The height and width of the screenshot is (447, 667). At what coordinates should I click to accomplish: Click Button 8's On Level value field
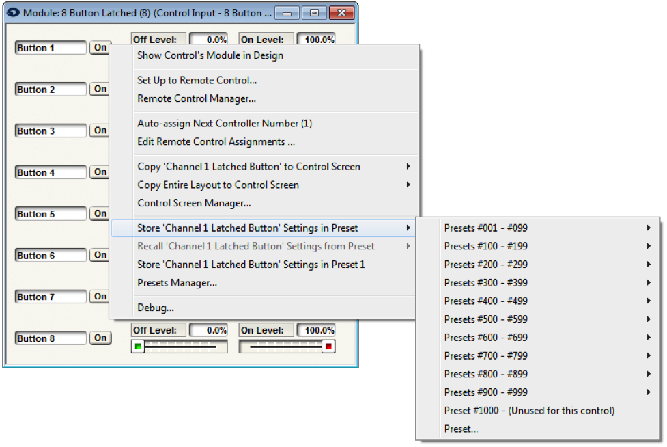(x=316, y=330)
